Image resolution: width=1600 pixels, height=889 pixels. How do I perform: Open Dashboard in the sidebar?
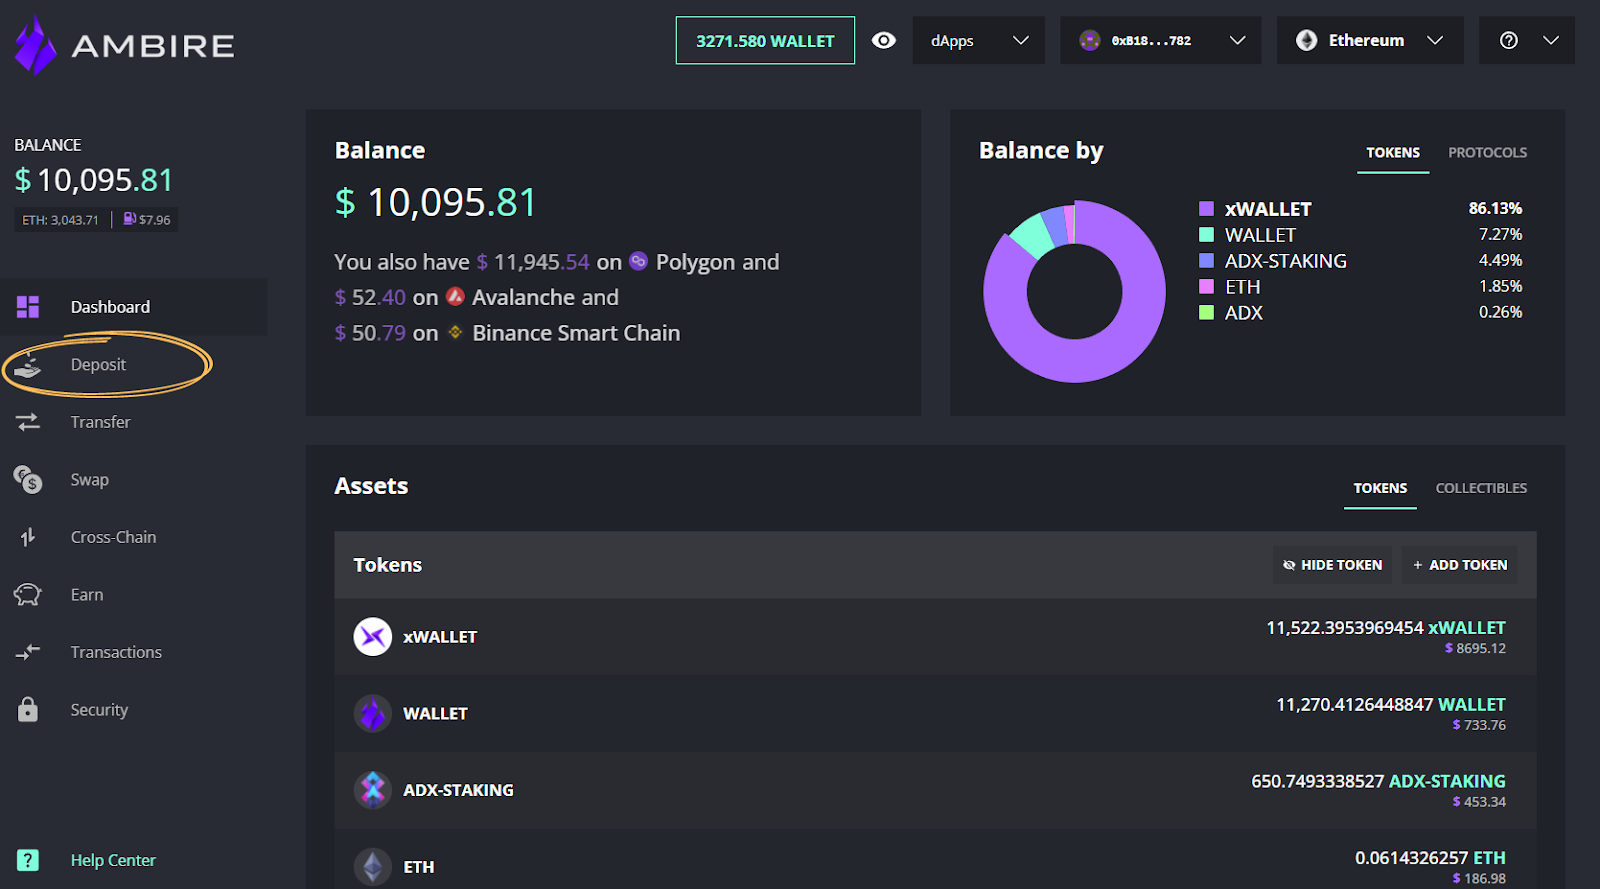pos(134,307)
